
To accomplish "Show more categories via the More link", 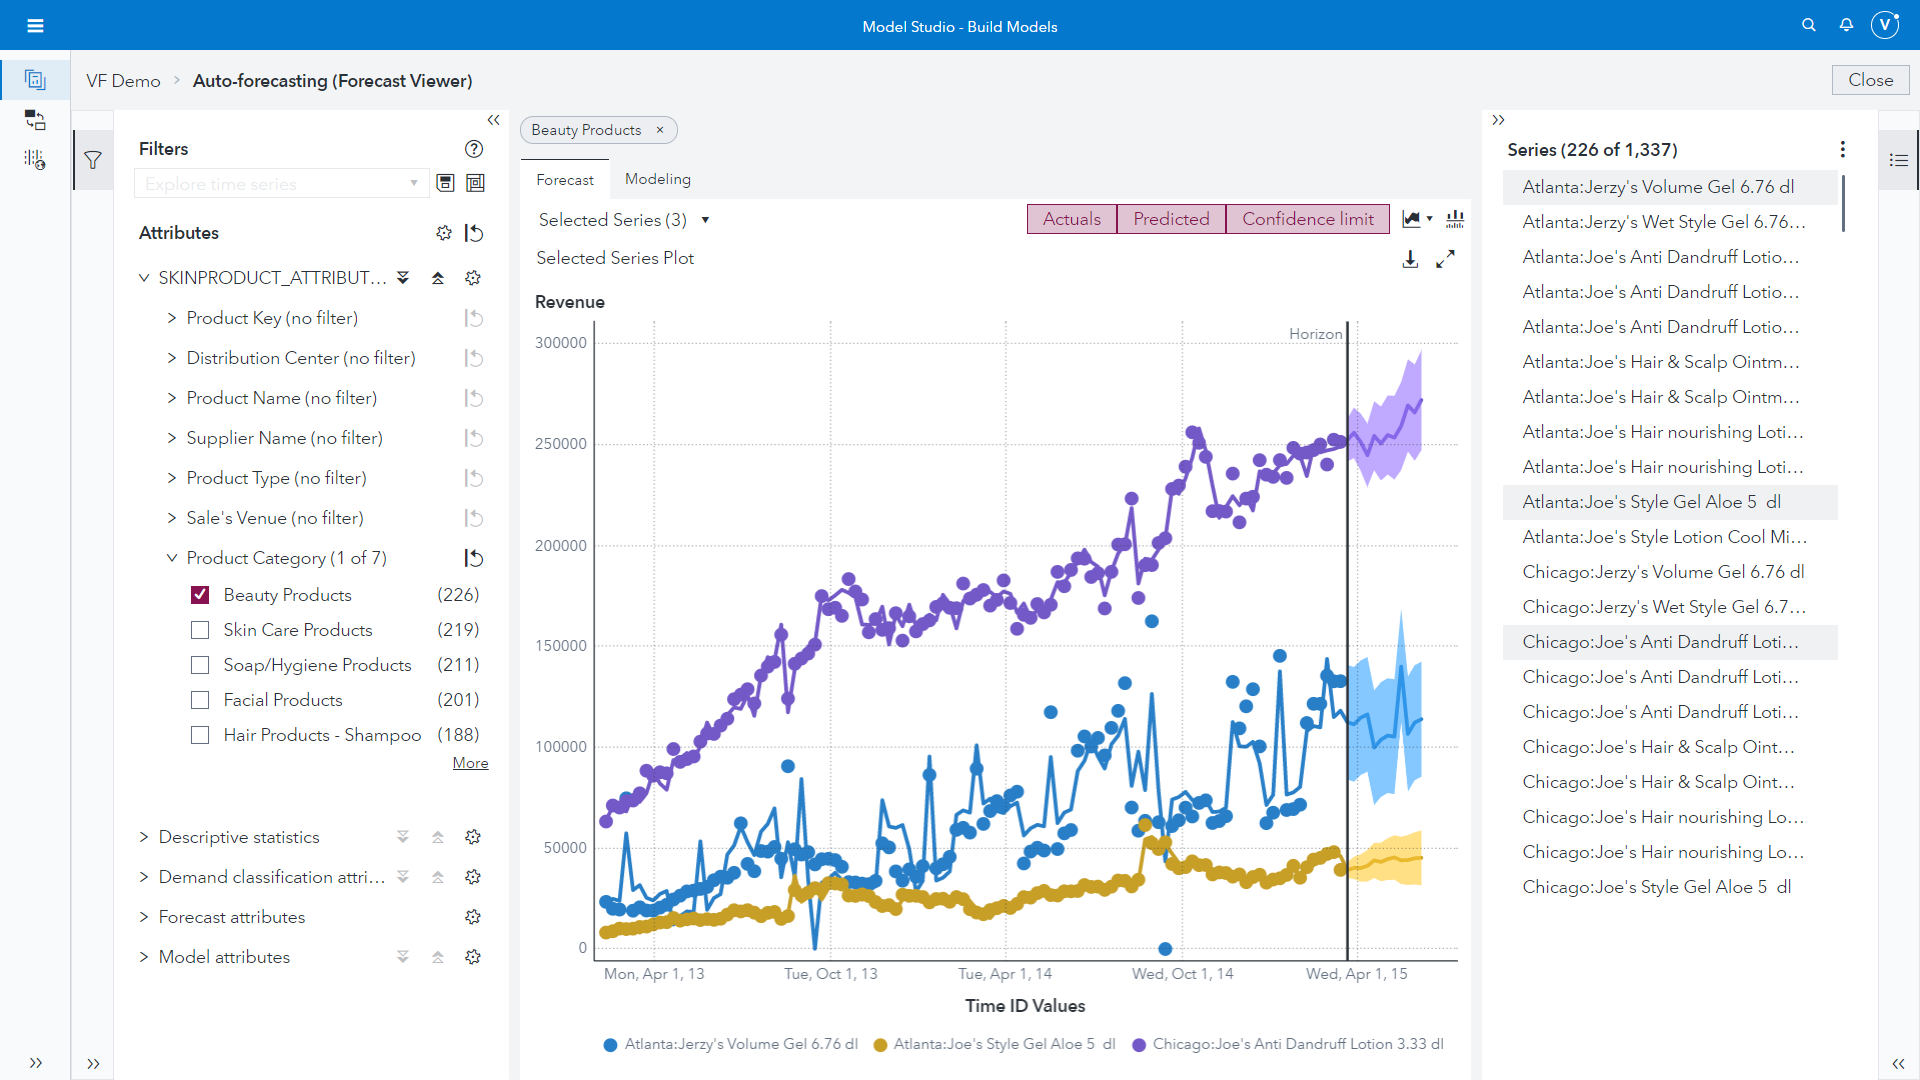I will click(x=469, y=762).
